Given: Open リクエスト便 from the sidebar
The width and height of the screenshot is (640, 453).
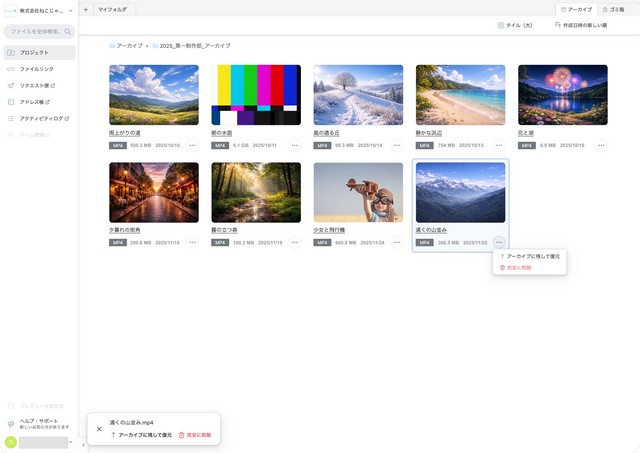Looking at the screenshot, I should click(36, 86).
